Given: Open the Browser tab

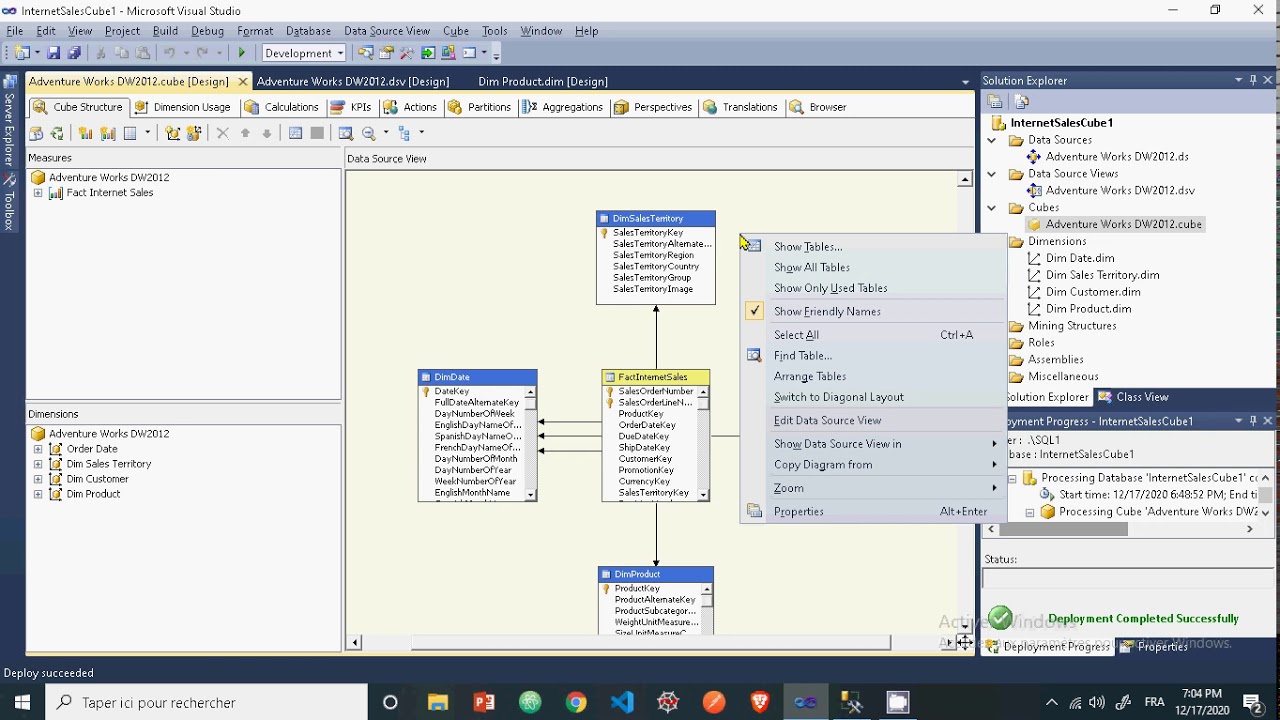Looking at the screenshot, I should (818, 107).
